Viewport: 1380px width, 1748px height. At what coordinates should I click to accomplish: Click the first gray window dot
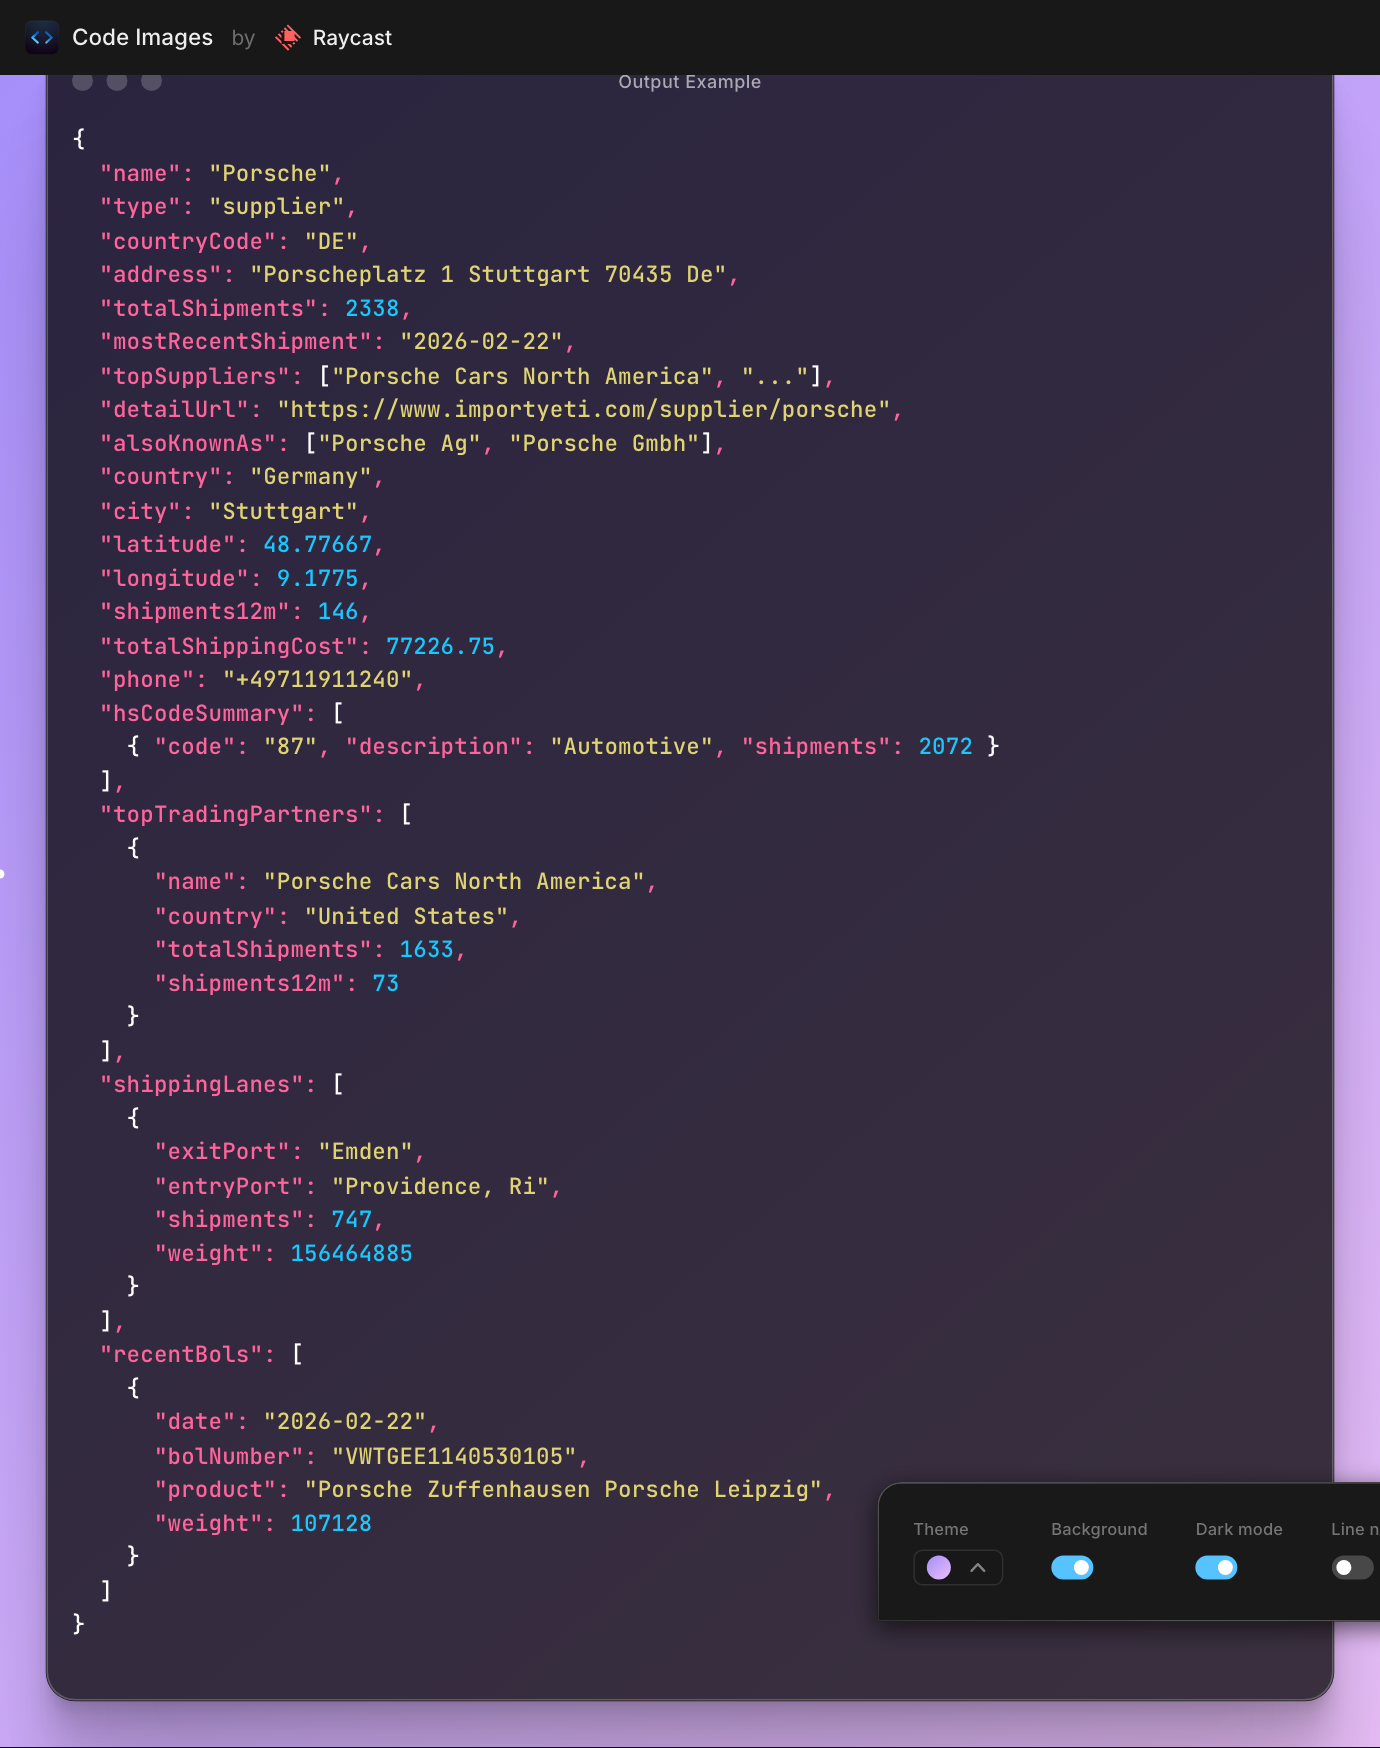click(x=83, y=80)
